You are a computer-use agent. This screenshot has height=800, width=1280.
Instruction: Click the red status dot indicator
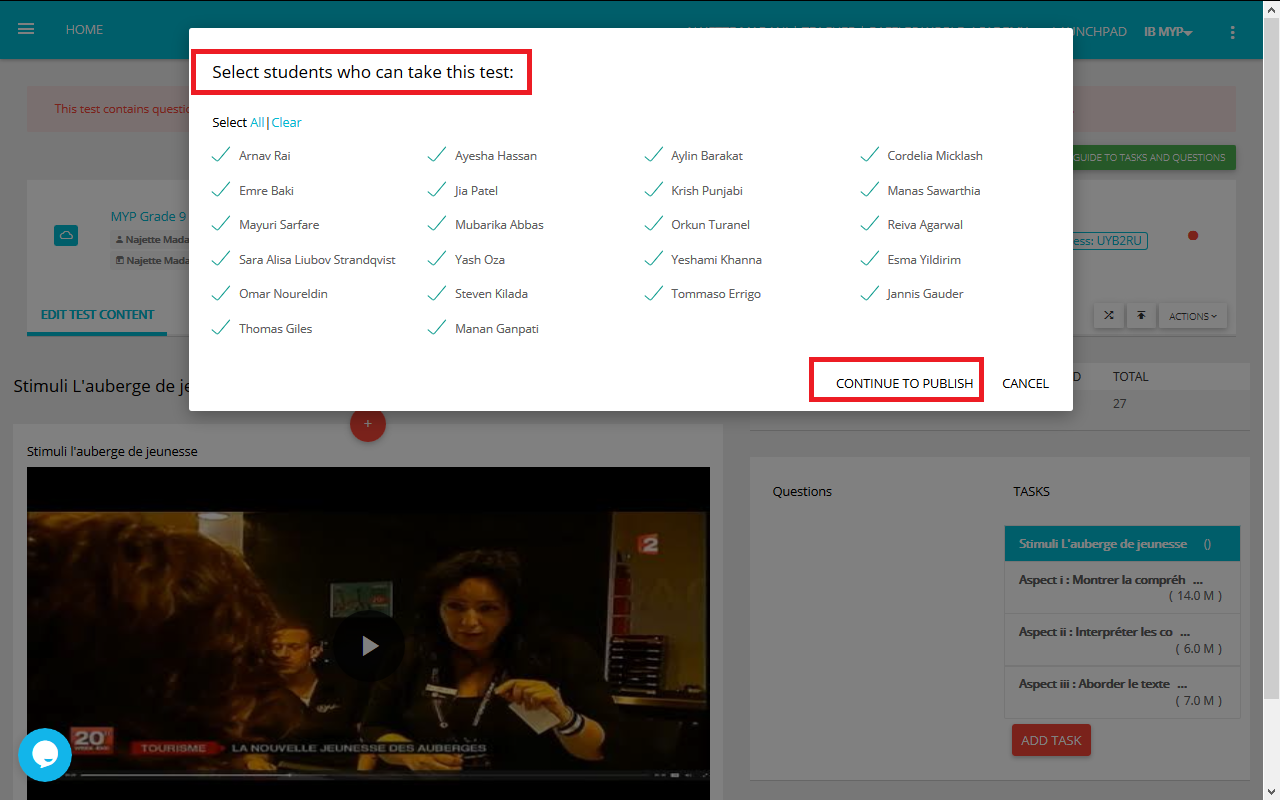click(1192, 236)
